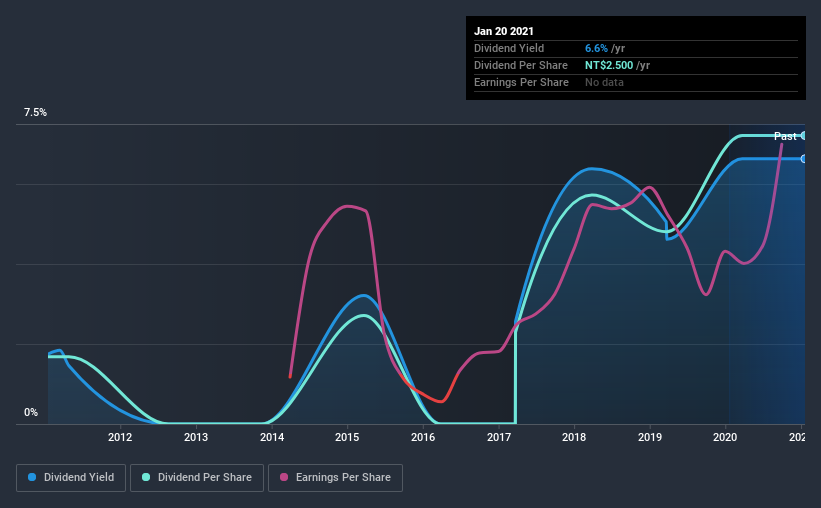This screenshot has height=508, width=821.
Task: Click the 2018 x-axis label
Action: tap(574, 437)
